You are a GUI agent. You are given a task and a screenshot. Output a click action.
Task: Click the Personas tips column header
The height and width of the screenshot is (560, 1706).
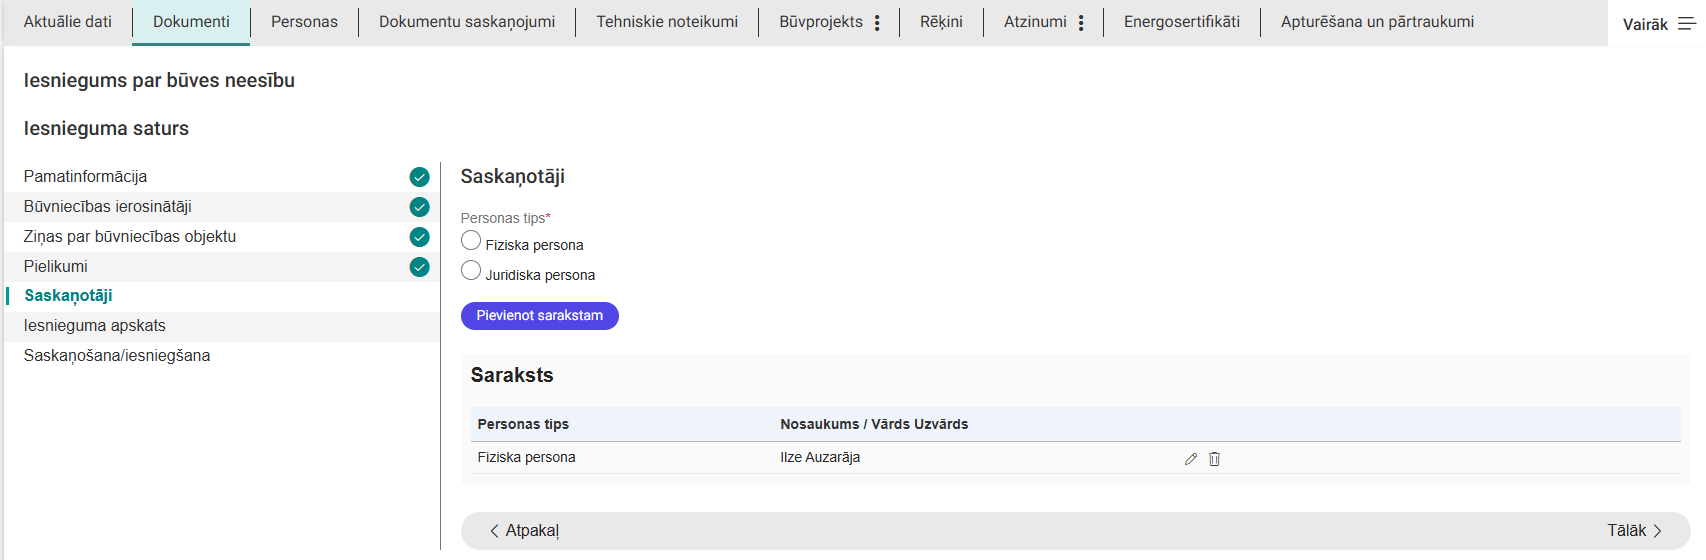pyautogui.click(x=523, y=424)
